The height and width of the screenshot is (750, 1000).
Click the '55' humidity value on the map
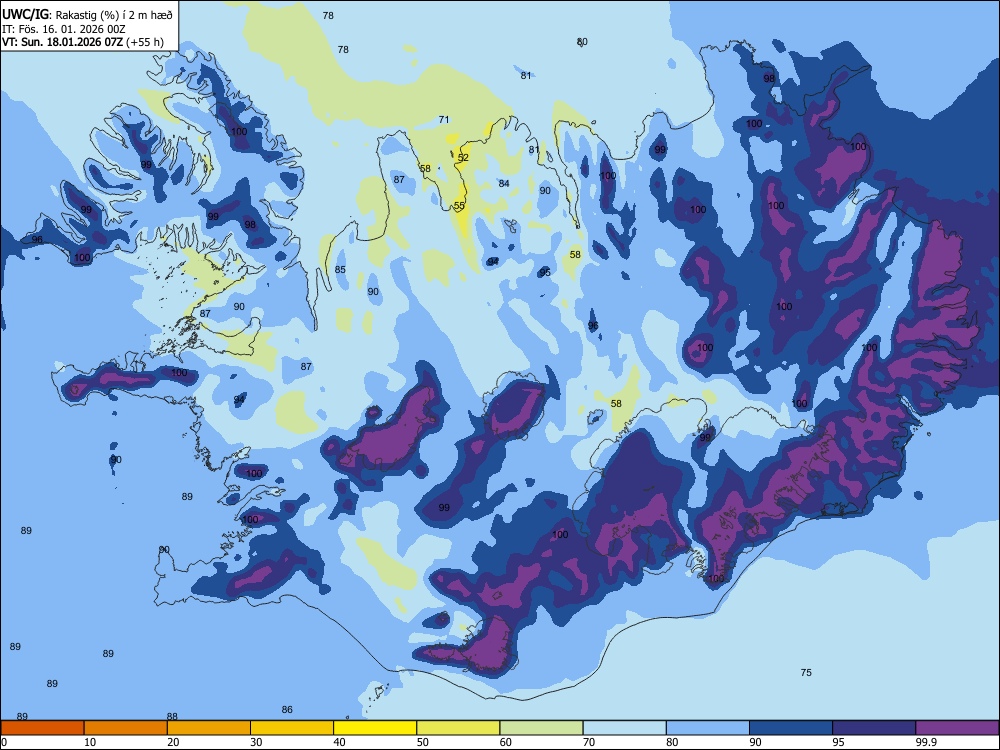(459, 205)
